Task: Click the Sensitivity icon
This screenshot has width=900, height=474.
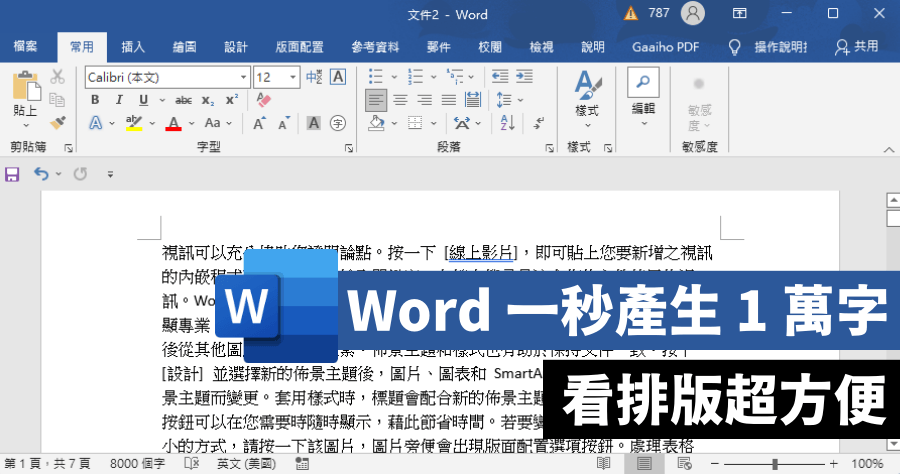Action: click(x=699, y=84)
